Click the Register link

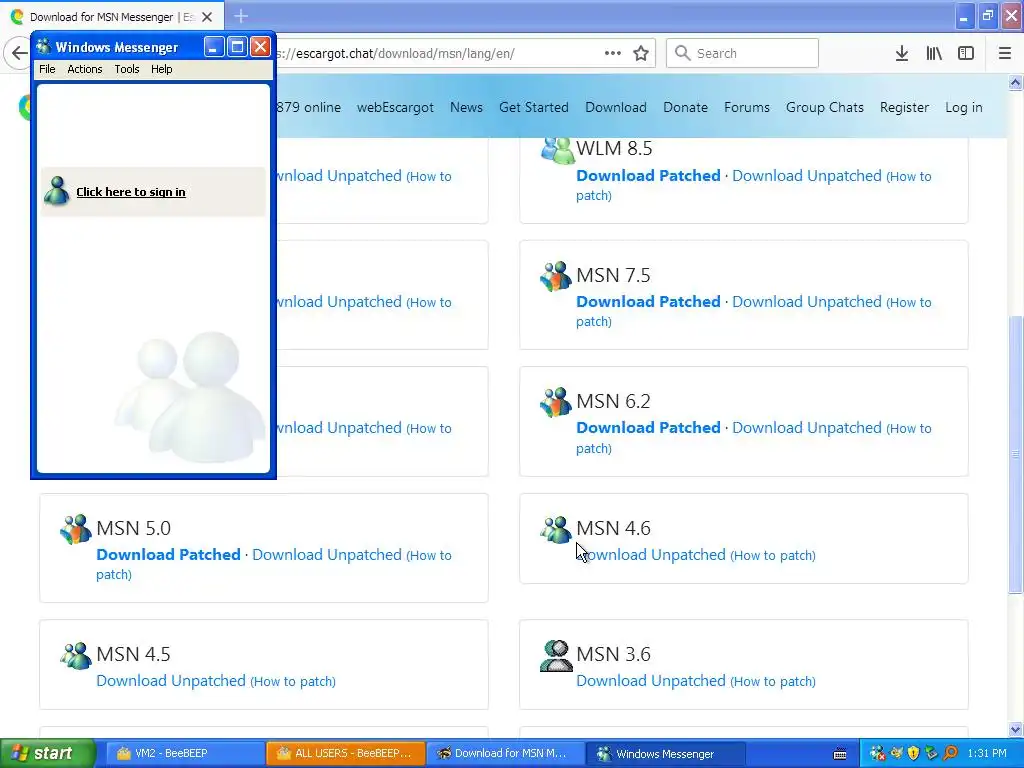[904, 107]
